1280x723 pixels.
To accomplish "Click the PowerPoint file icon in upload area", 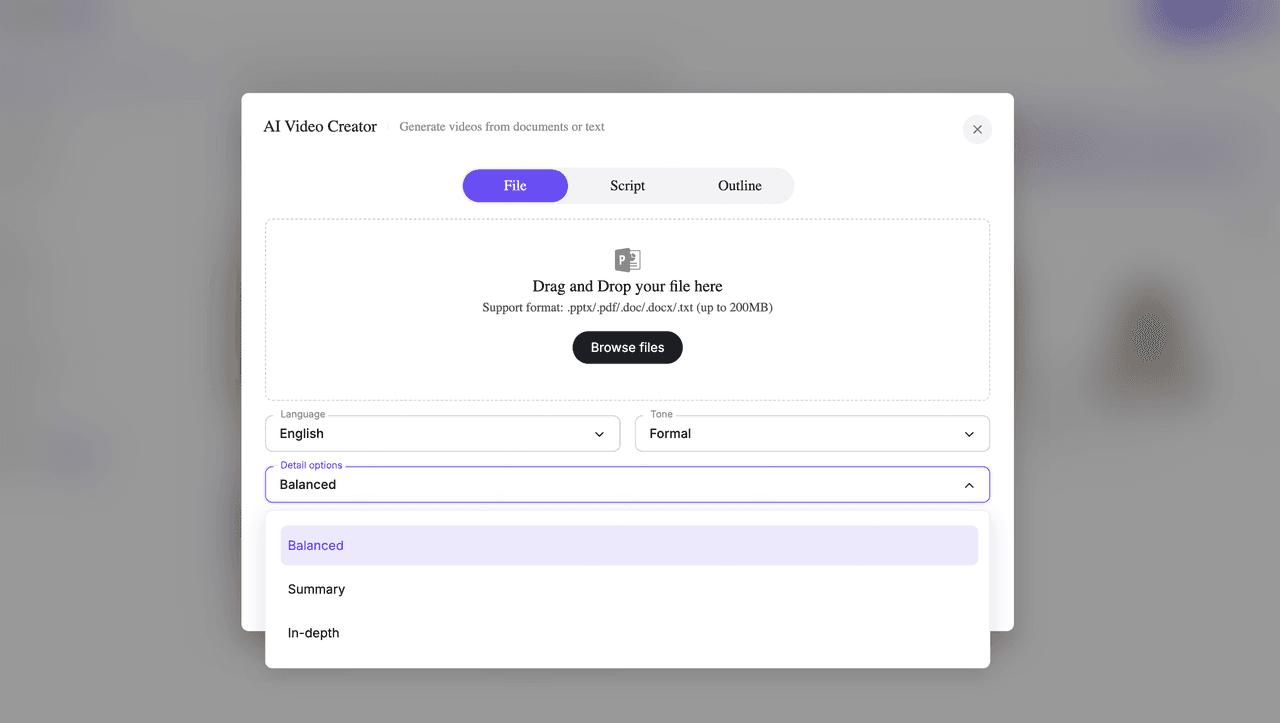I will (627, 260).
